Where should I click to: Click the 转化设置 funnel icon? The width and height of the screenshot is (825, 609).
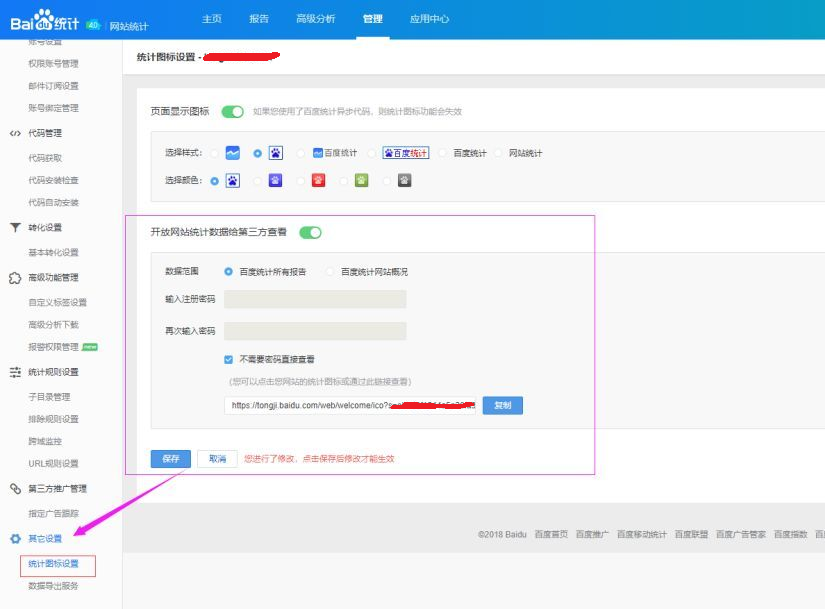15,227
